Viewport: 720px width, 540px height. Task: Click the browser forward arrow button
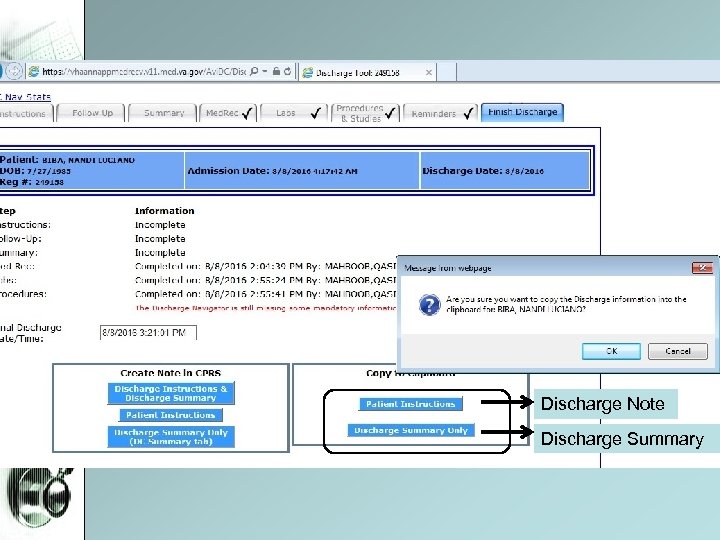pos(14,71)
